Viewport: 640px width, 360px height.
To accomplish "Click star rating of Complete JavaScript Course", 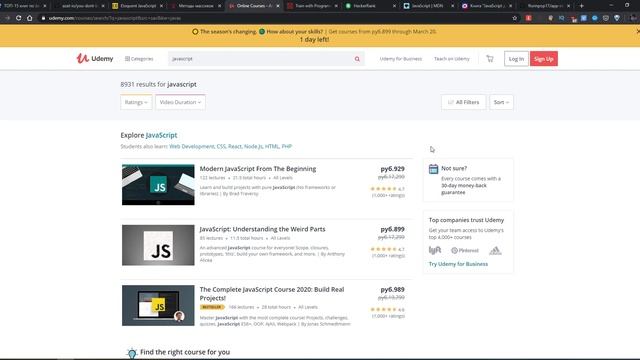I will pyautogui.click(x=383, y=309).
